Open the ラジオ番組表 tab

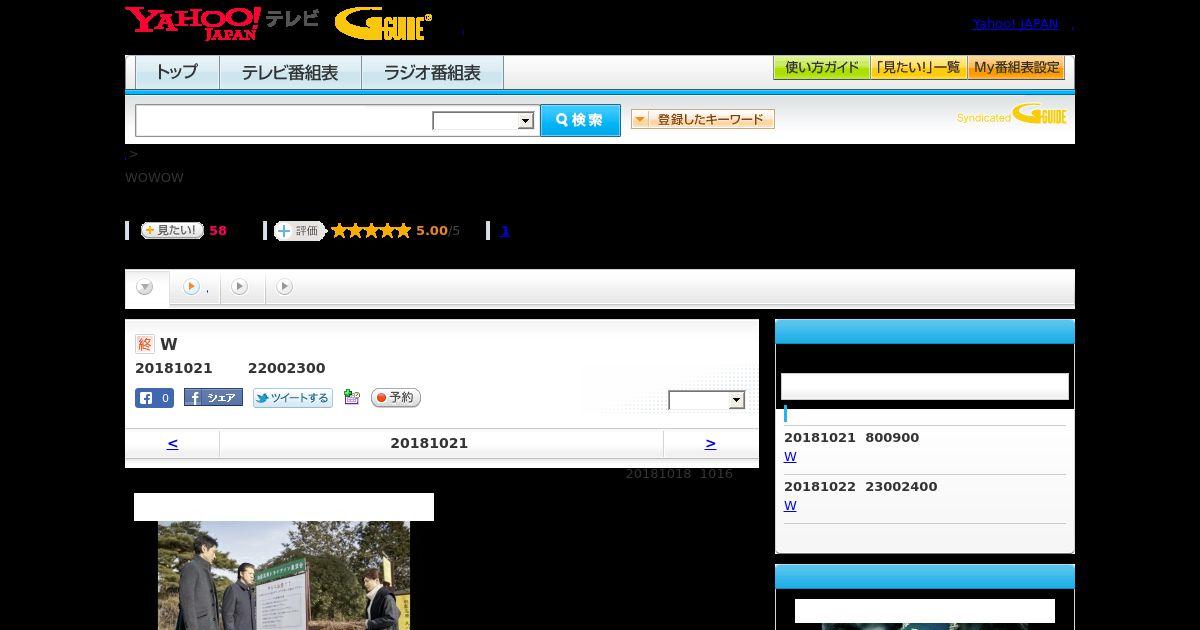pos(432,73)
